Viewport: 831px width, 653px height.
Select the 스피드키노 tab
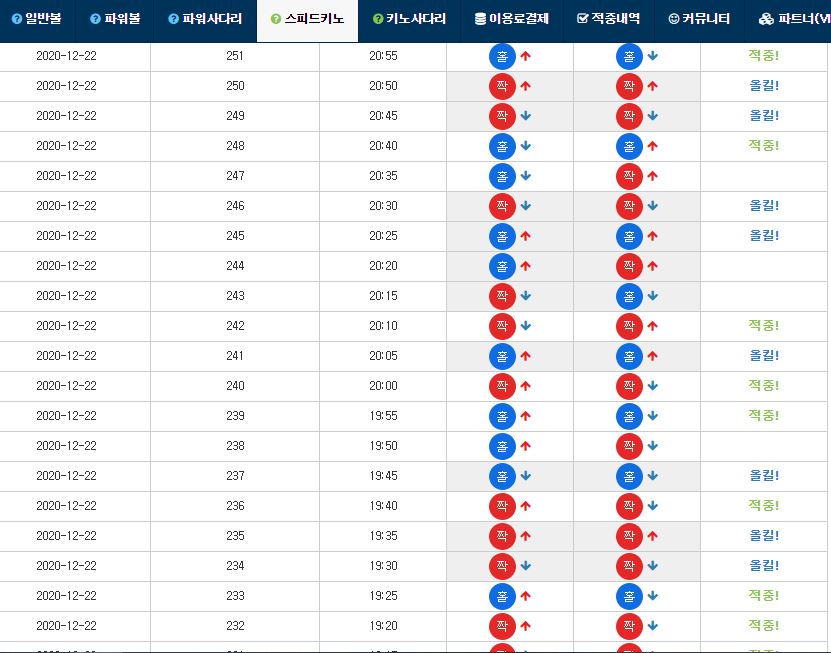307,19
